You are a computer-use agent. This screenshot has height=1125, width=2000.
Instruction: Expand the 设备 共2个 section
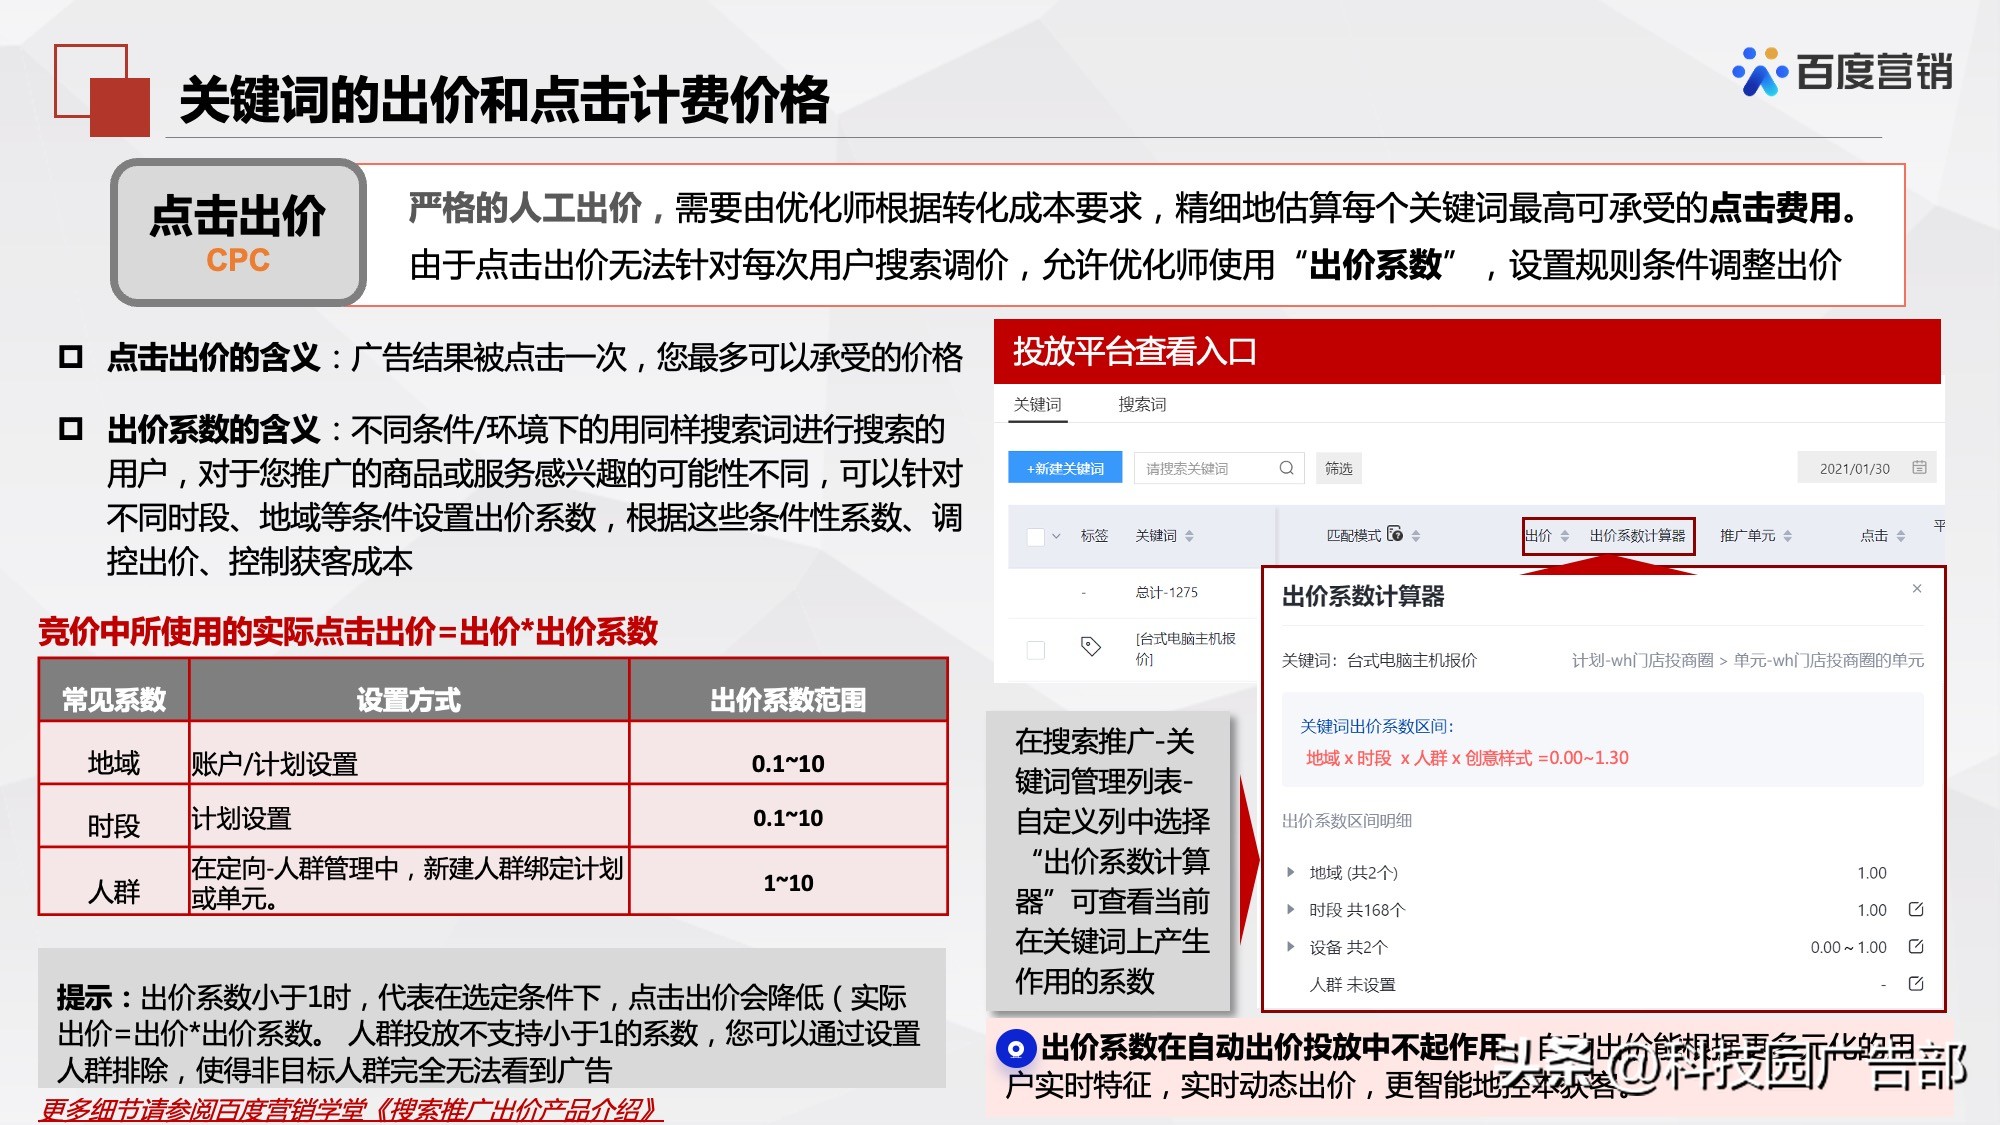point(1290,946)
